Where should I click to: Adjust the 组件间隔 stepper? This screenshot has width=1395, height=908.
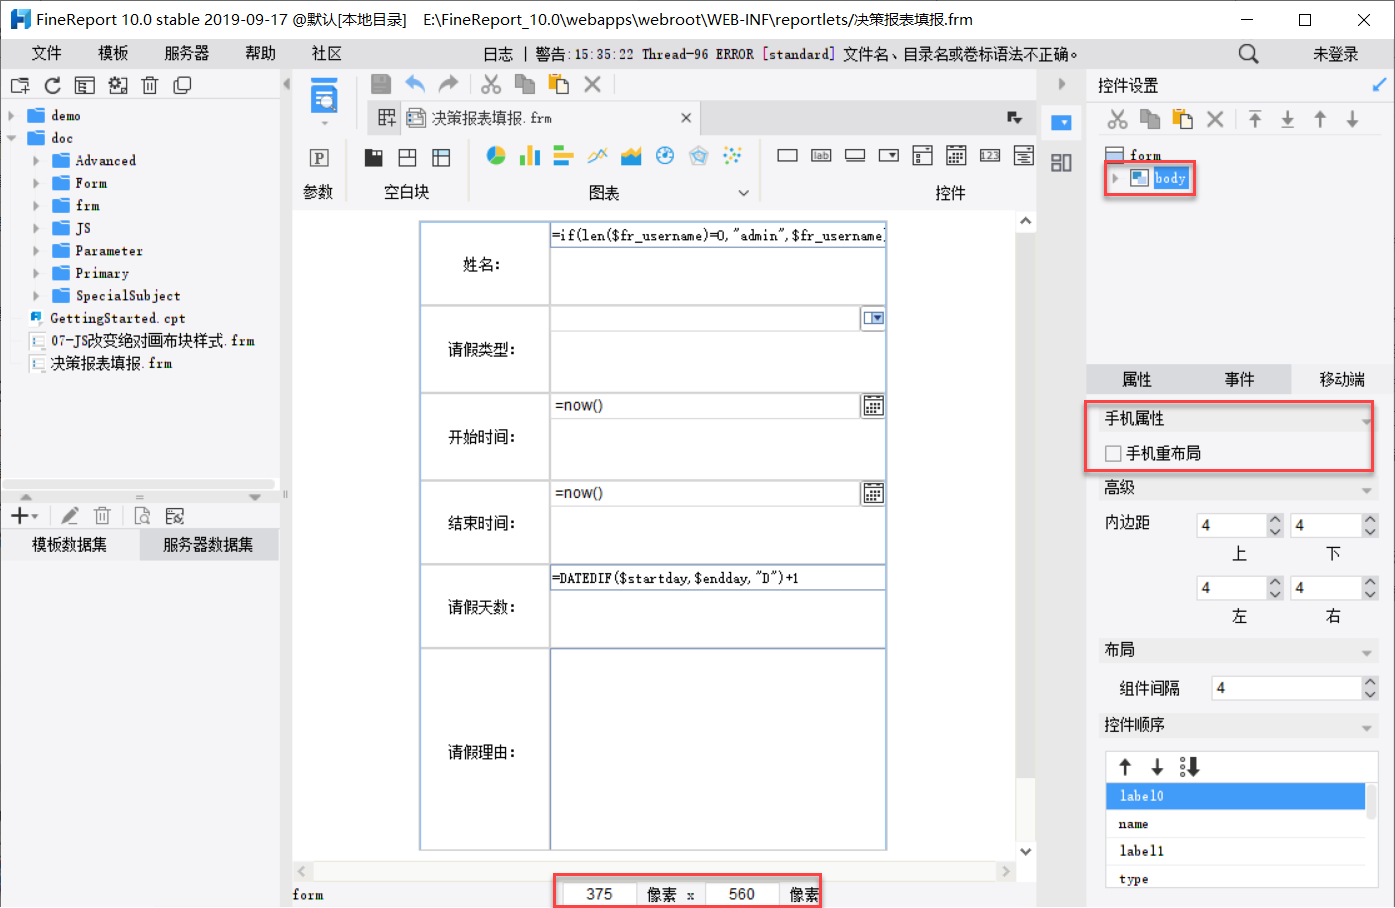pyautogui.click(x=1370, y=688)
